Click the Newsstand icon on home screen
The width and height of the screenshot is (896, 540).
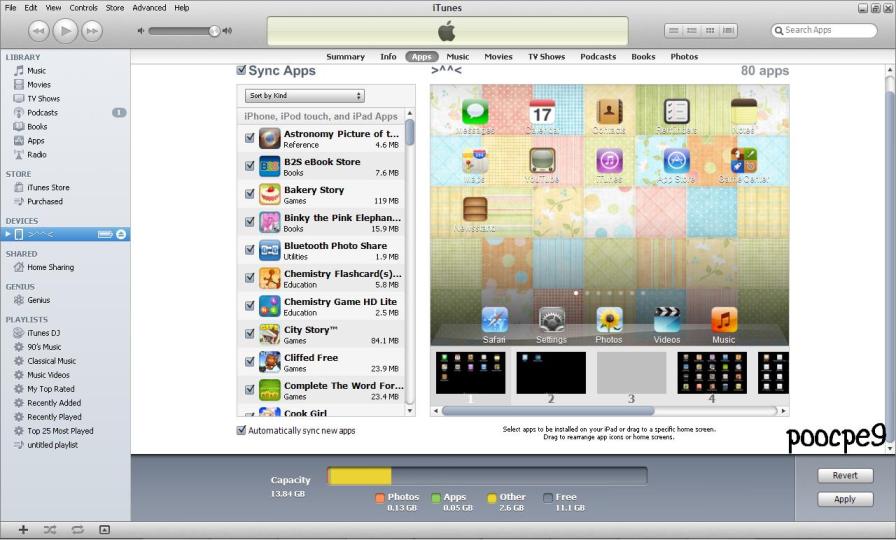point(475,209)
